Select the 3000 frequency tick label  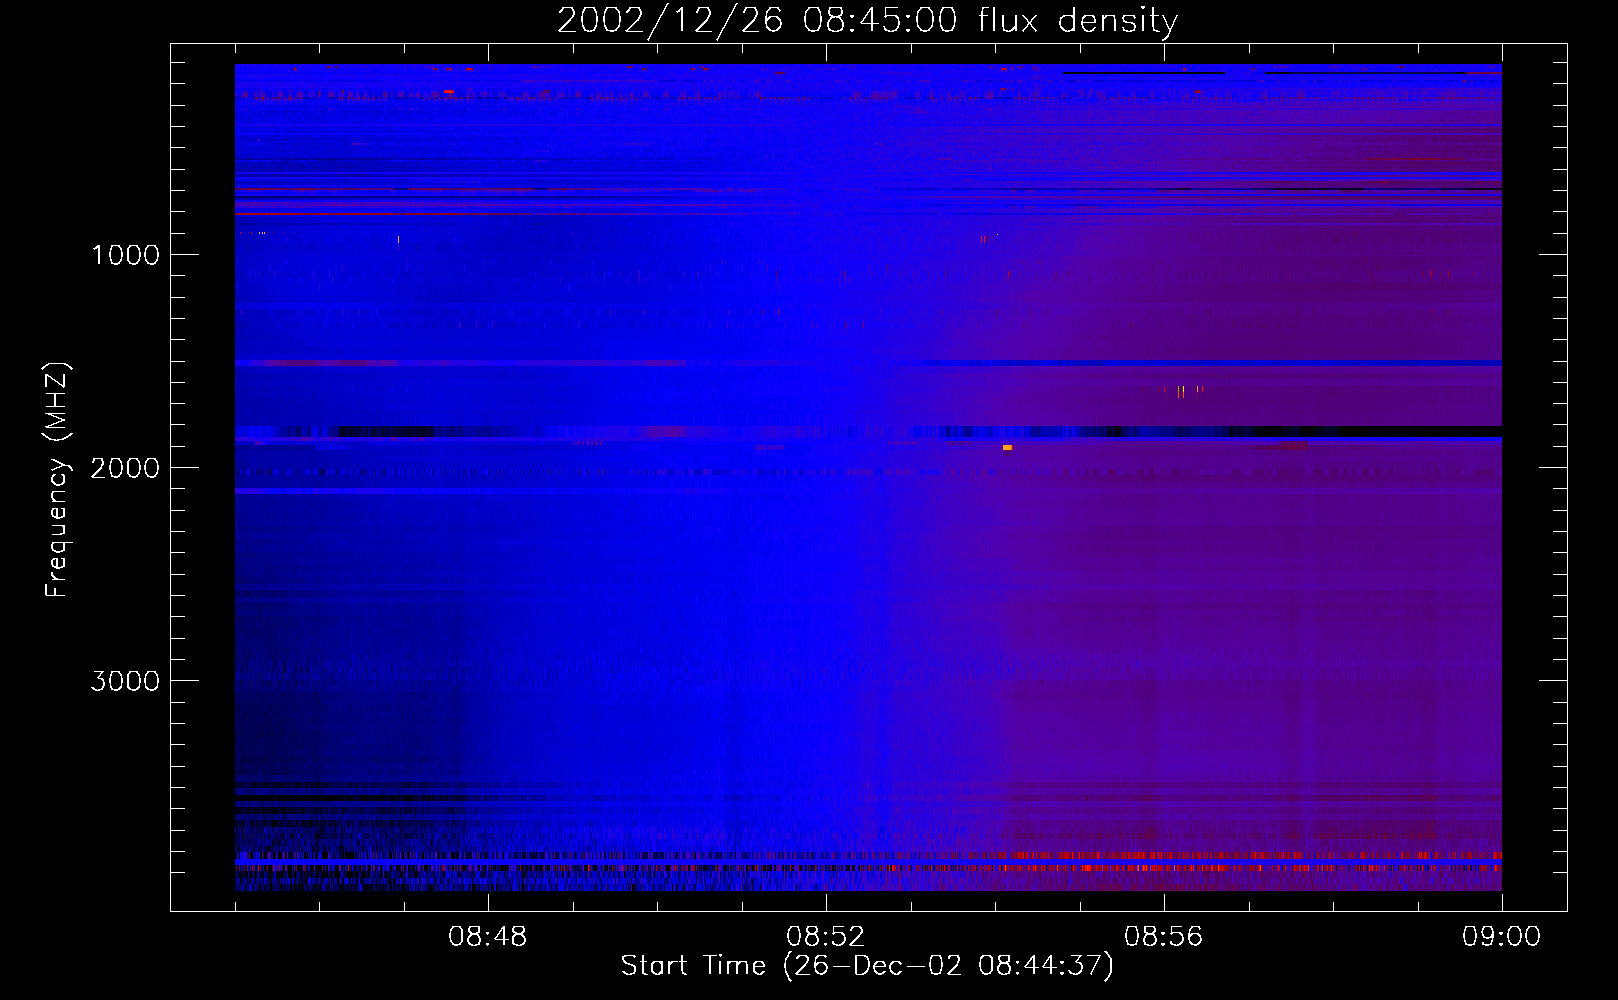(x=125, y=681)
